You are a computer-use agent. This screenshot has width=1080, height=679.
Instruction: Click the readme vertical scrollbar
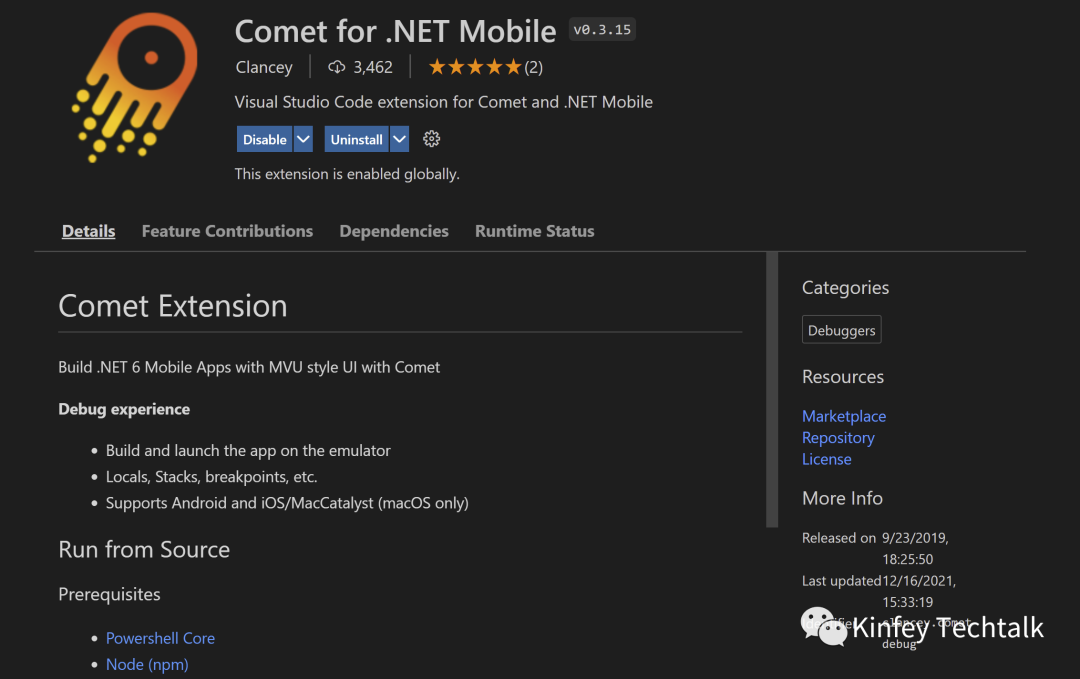[772, 390]
